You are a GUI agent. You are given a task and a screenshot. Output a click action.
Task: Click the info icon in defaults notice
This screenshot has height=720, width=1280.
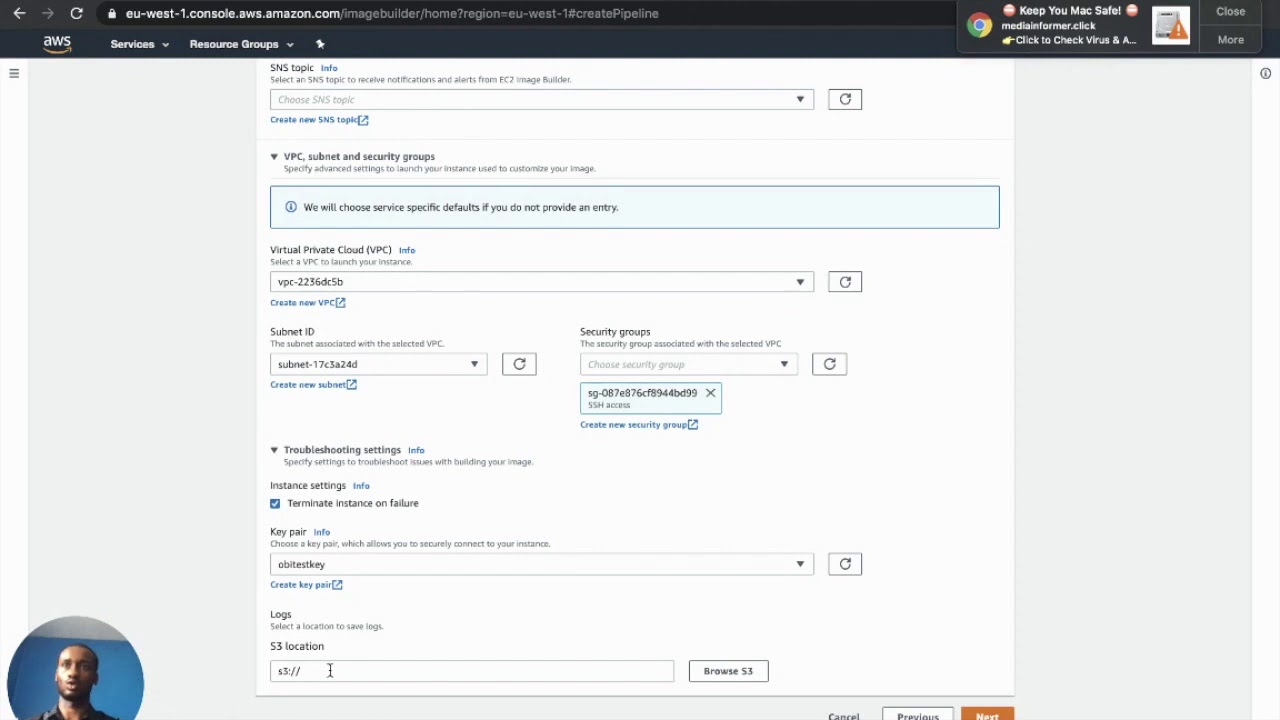[x=291, y=207]
